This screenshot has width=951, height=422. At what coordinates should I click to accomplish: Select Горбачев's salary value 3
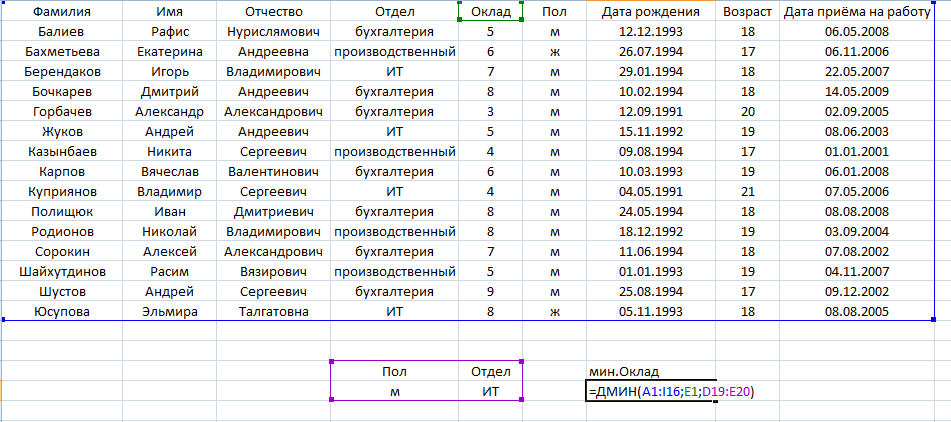click(490, 112)
